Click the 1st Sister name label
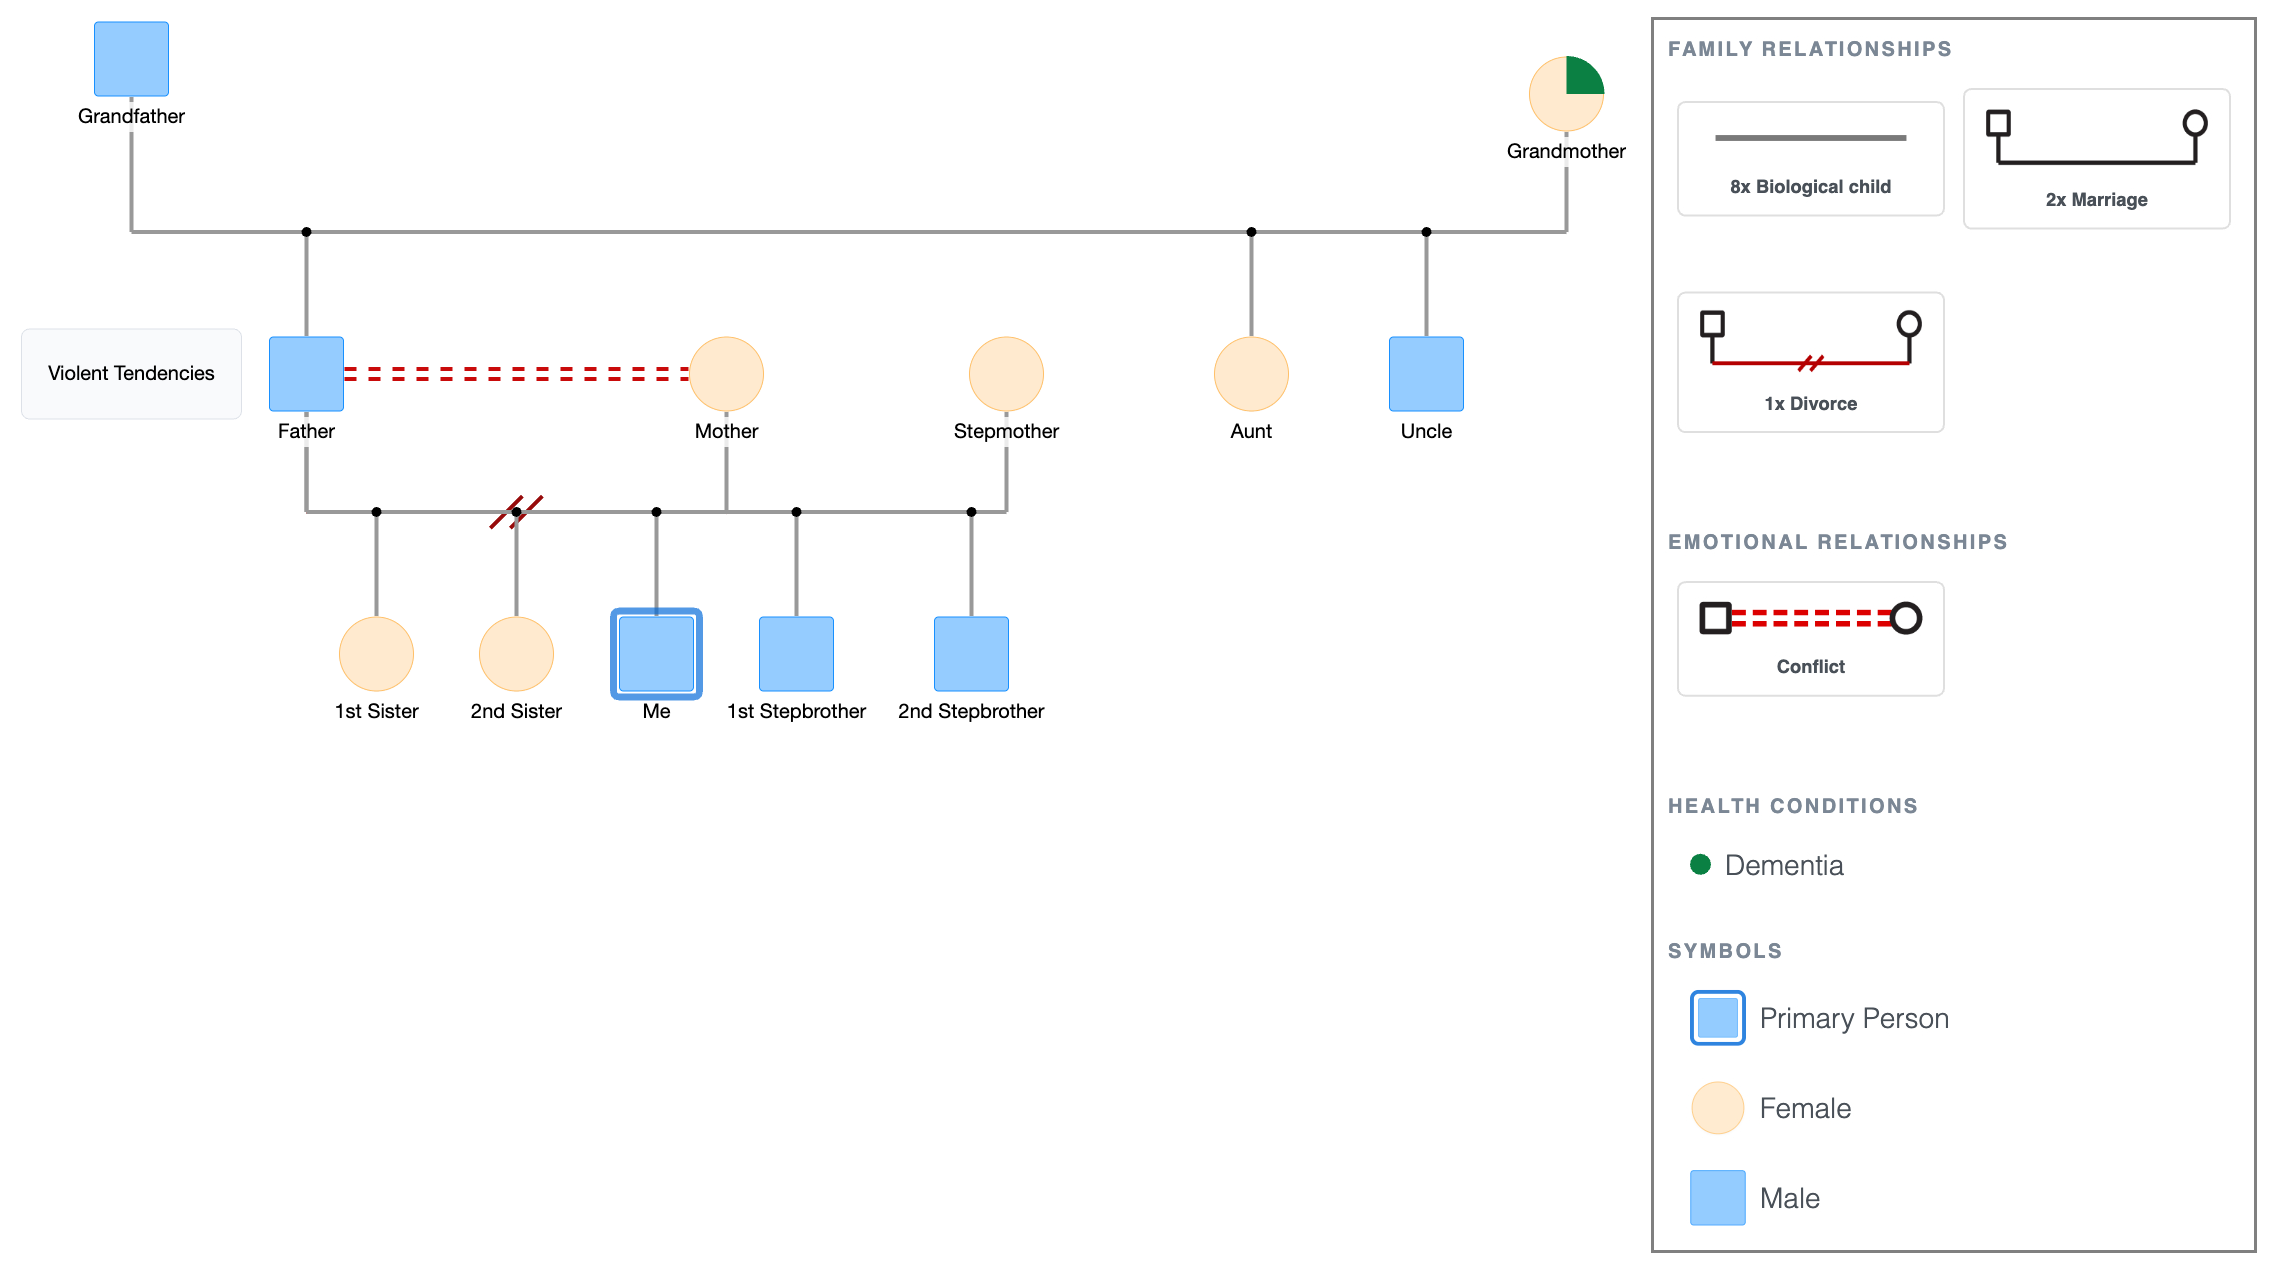The height and width of the screenshot is (1270, 2274). pos(376,711)
